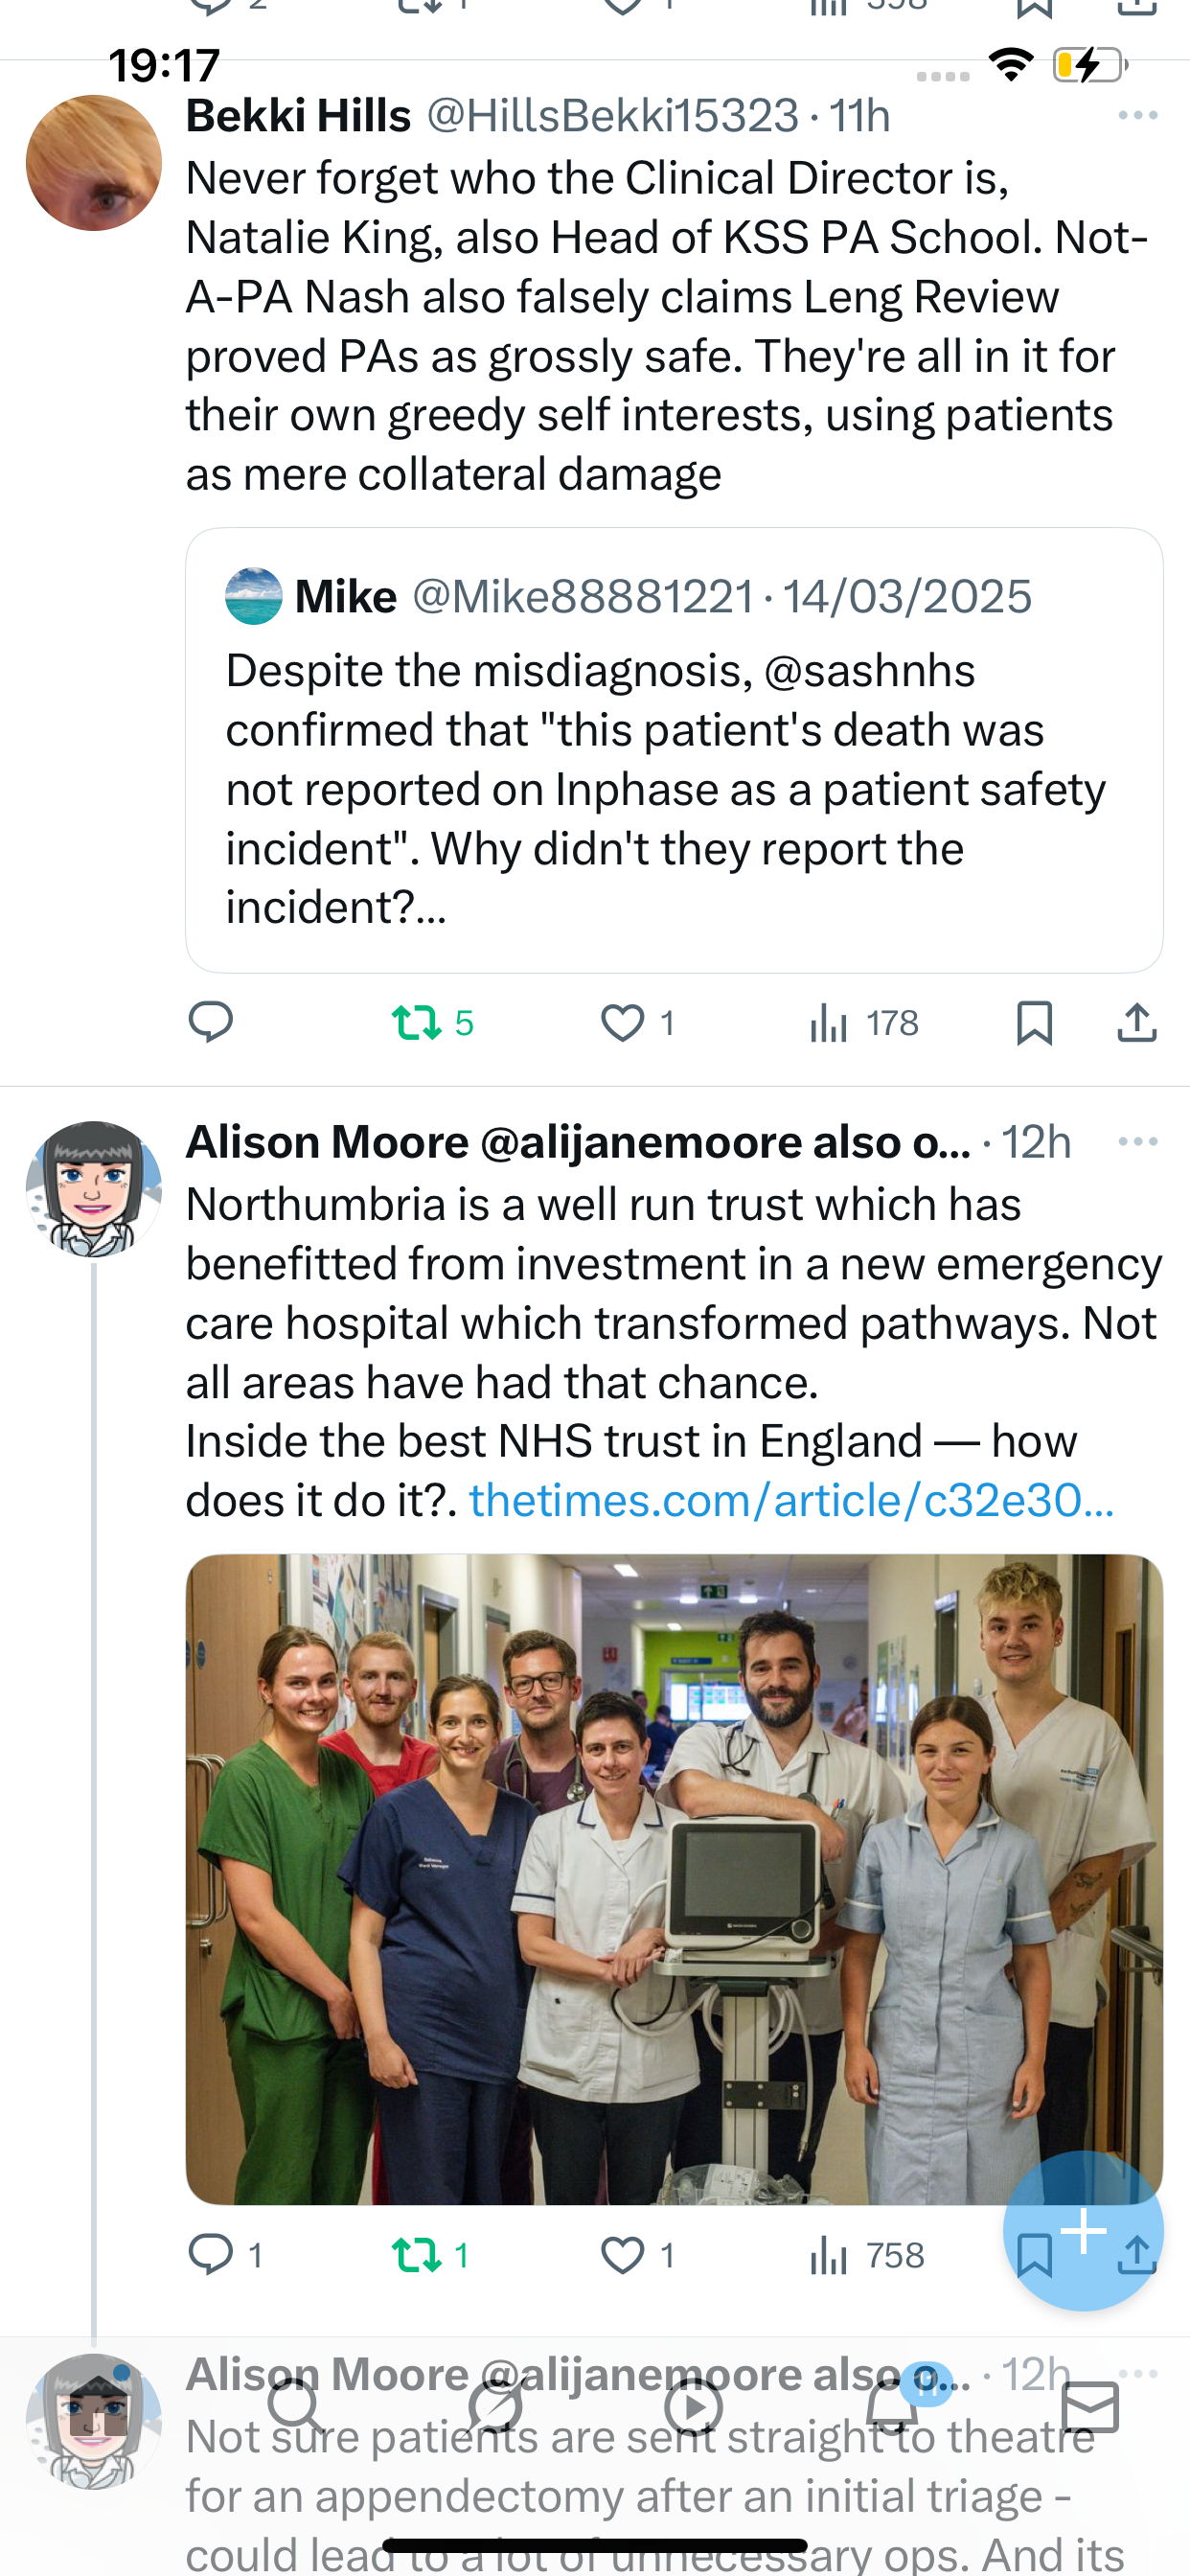This screenshot has width=1190, height=2576.
Task: Tap the compose new post button
Action: click(x=1083, y=2230)
